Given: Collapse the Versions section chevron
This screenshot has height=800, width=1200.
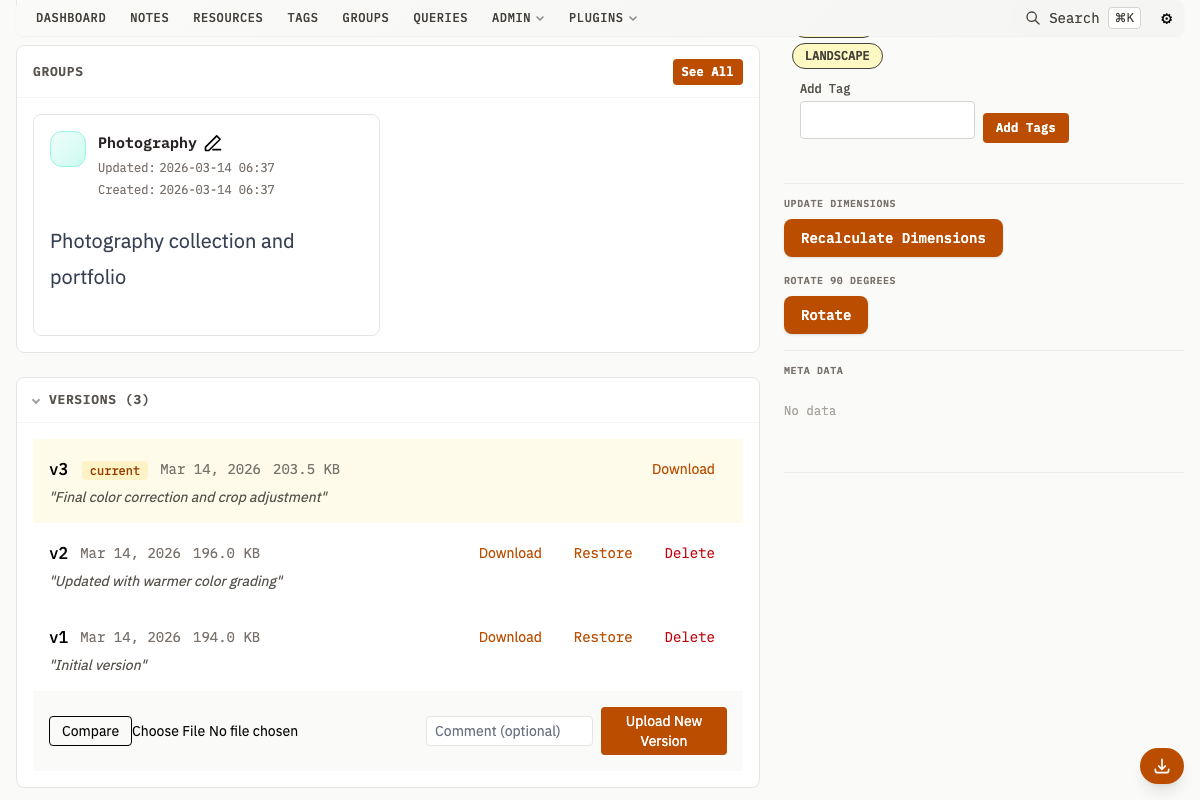Looking at the screenshot, I should (36, 400).
